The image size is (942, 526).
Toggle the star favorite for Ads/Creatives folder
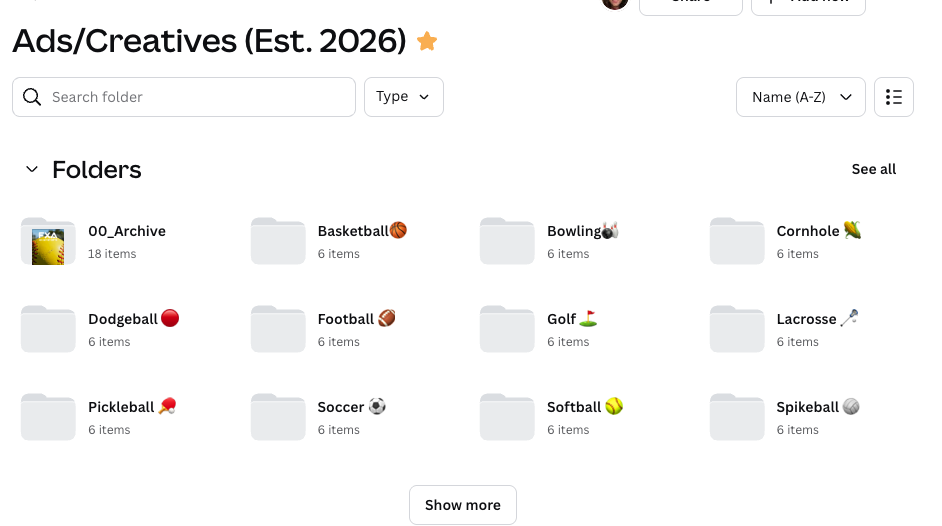[x=427, y=41]
